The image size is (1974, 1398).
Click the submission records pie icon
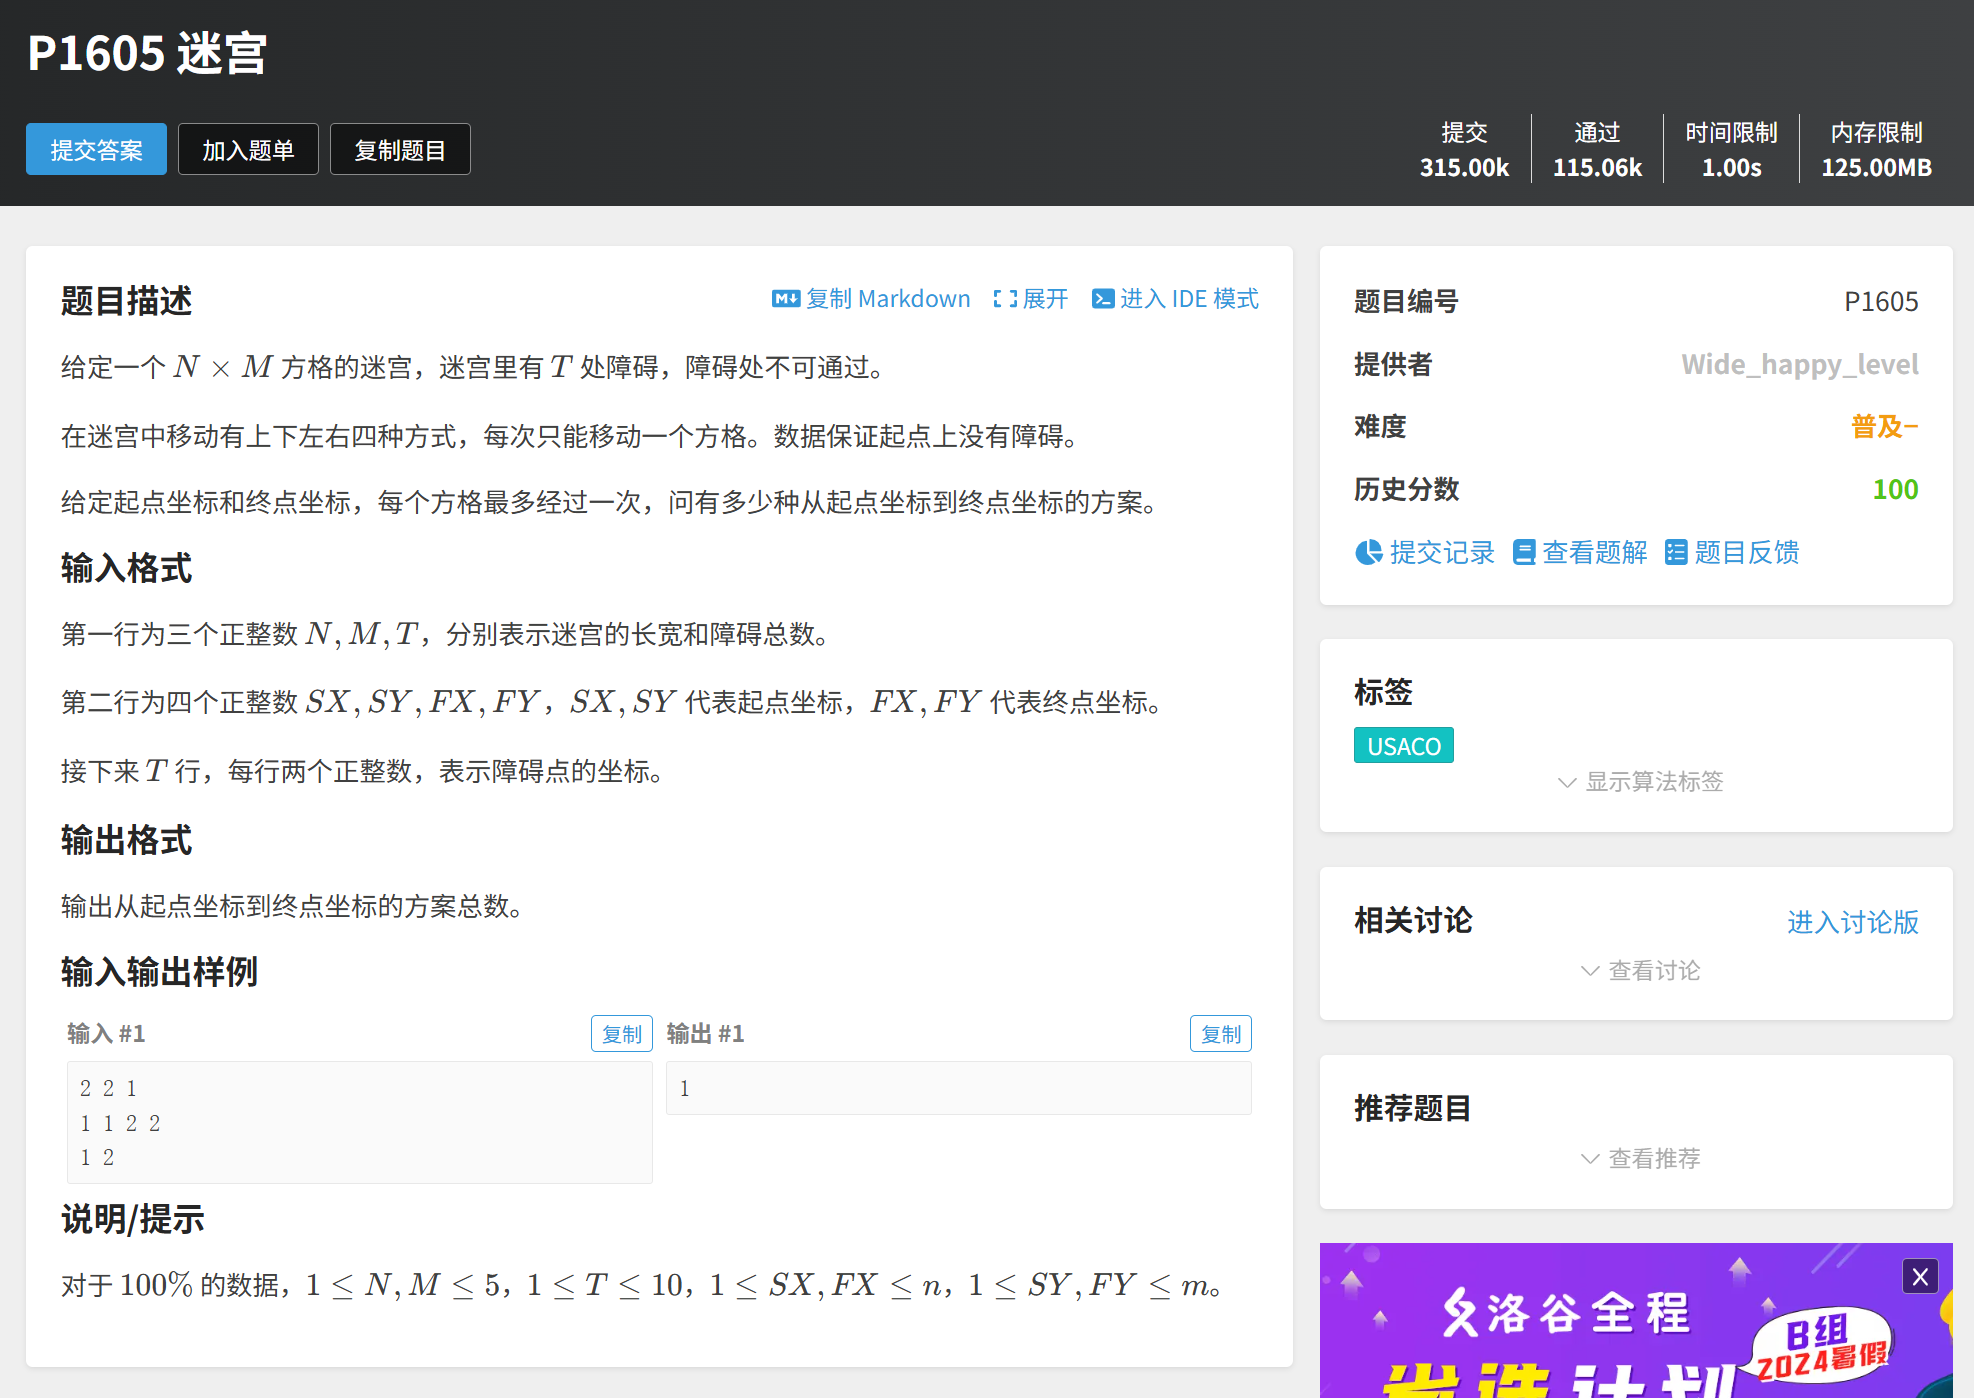[1367, 552]
